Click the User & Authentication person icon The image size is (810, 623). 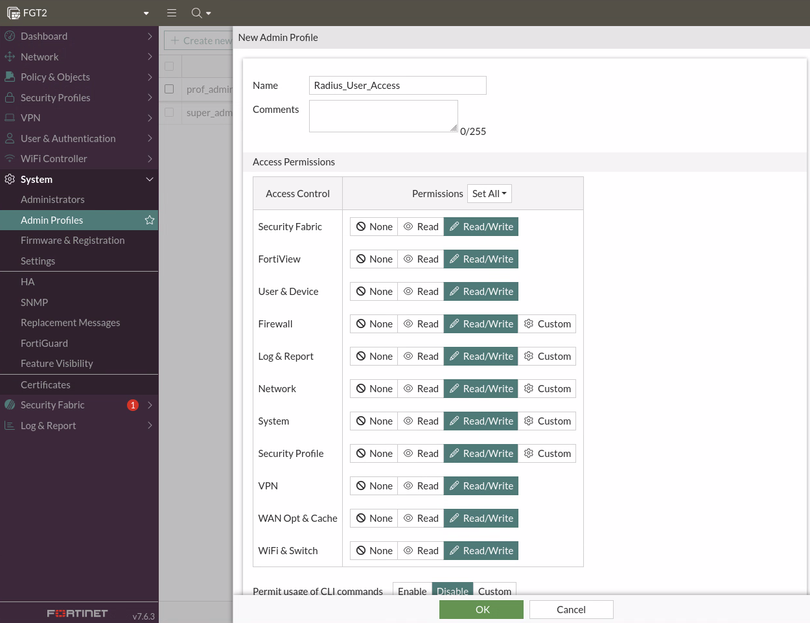(x=9, y=138)
